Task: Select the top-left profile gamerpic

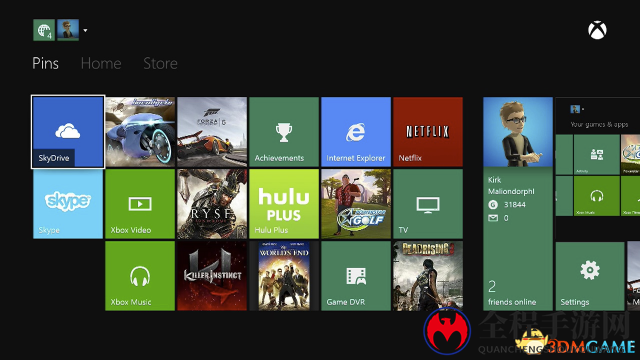Action: (68, 30)
